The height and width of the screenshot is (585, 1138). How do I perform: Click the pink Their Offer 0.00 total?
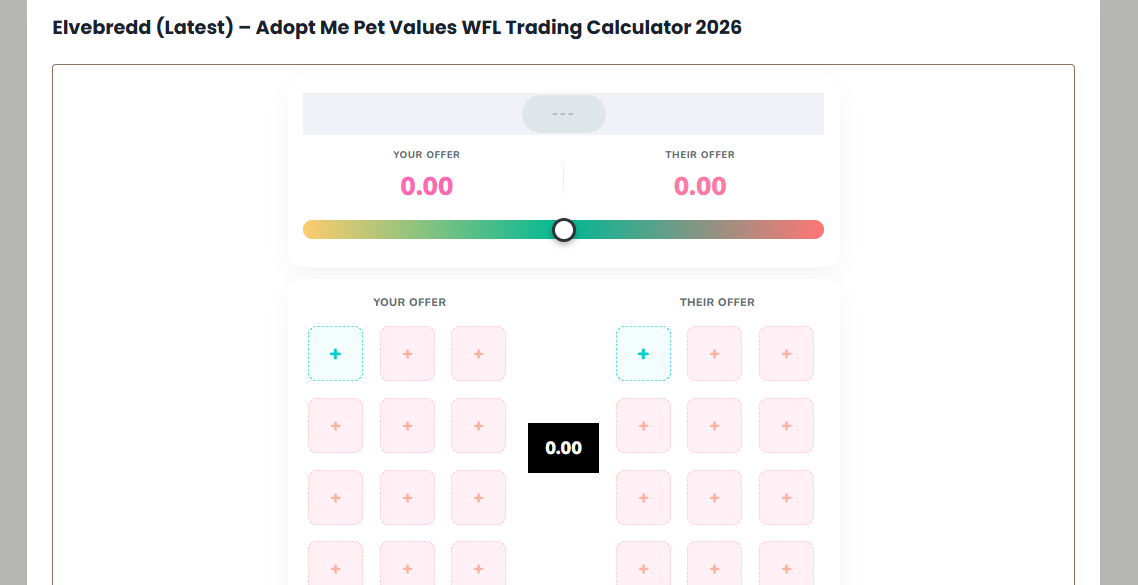[700, 186]
